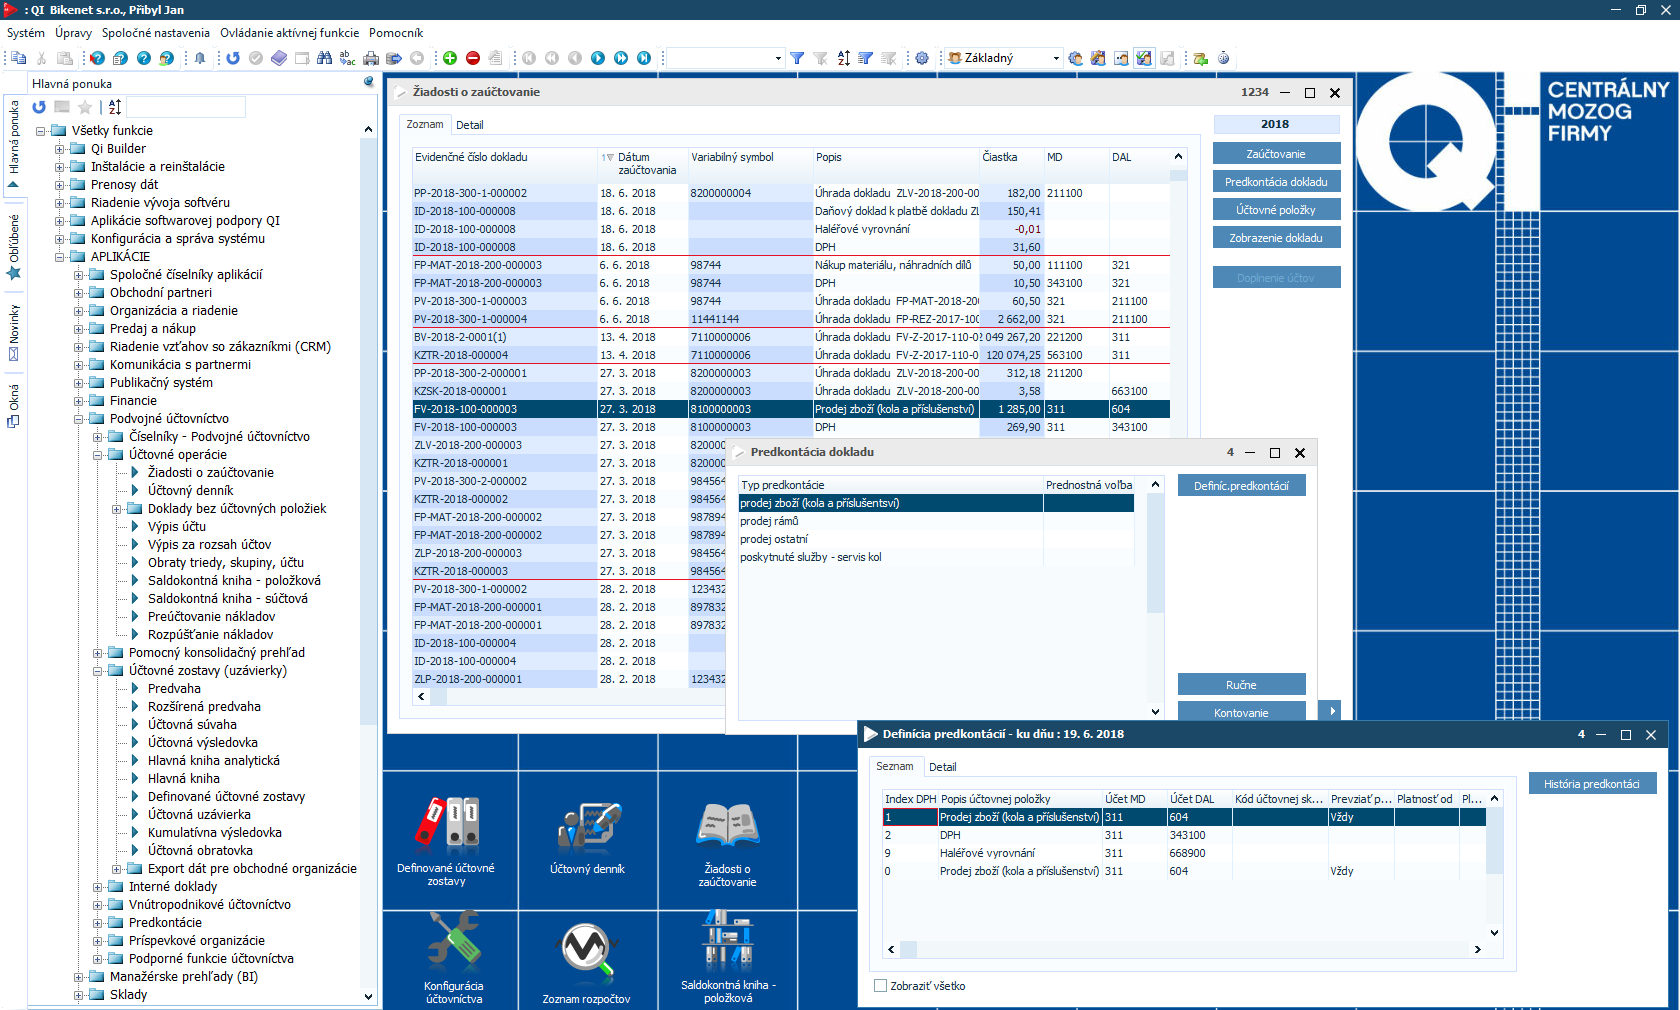Click the green add new record icon
The width and height of the screenshot is (1680, 1010).
[450, 58]
